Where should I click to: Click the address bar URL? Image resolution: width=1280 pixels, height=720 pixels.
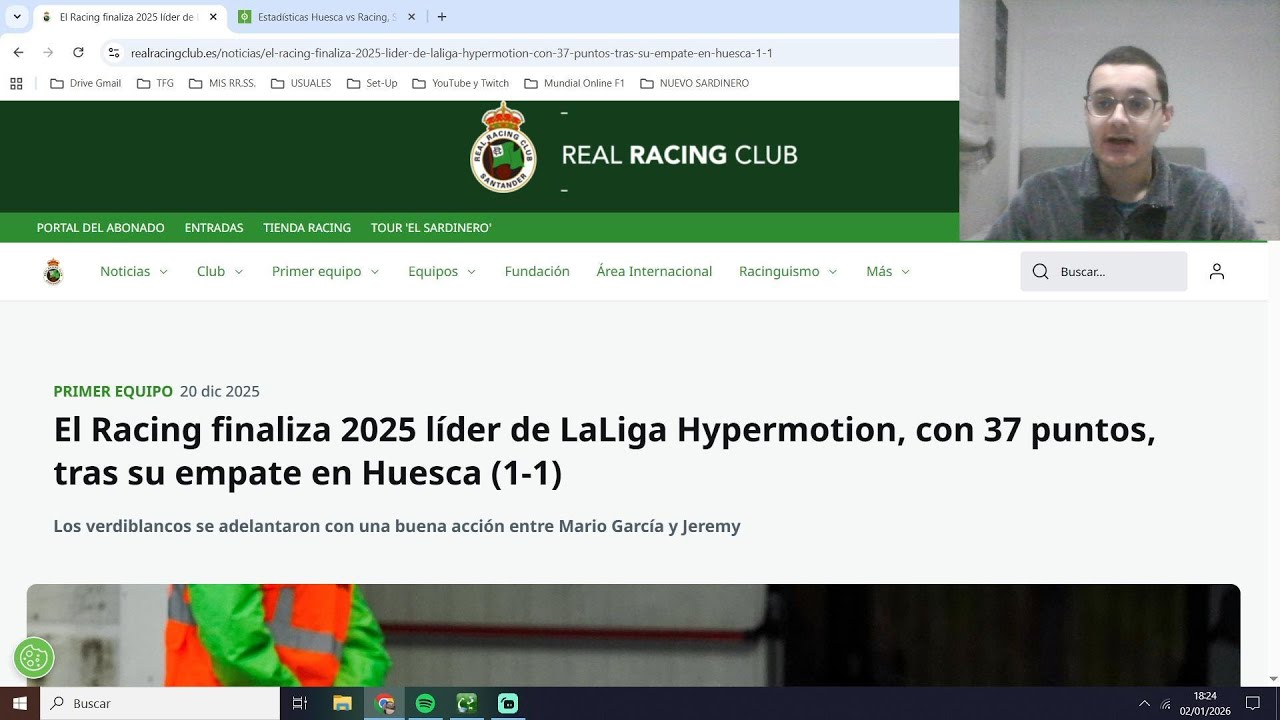[451, 53]
